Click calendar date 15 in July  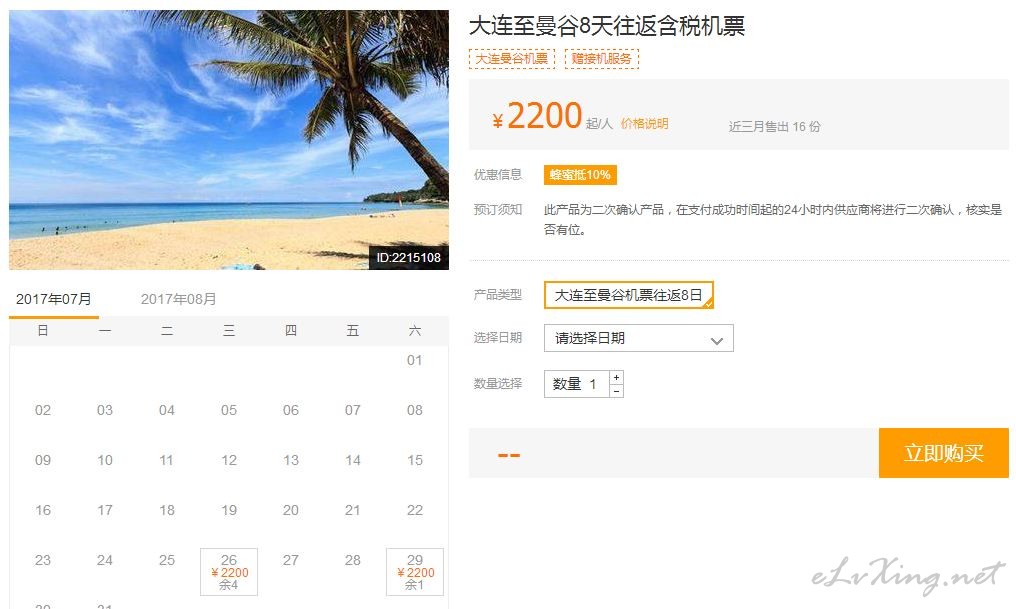415,460
